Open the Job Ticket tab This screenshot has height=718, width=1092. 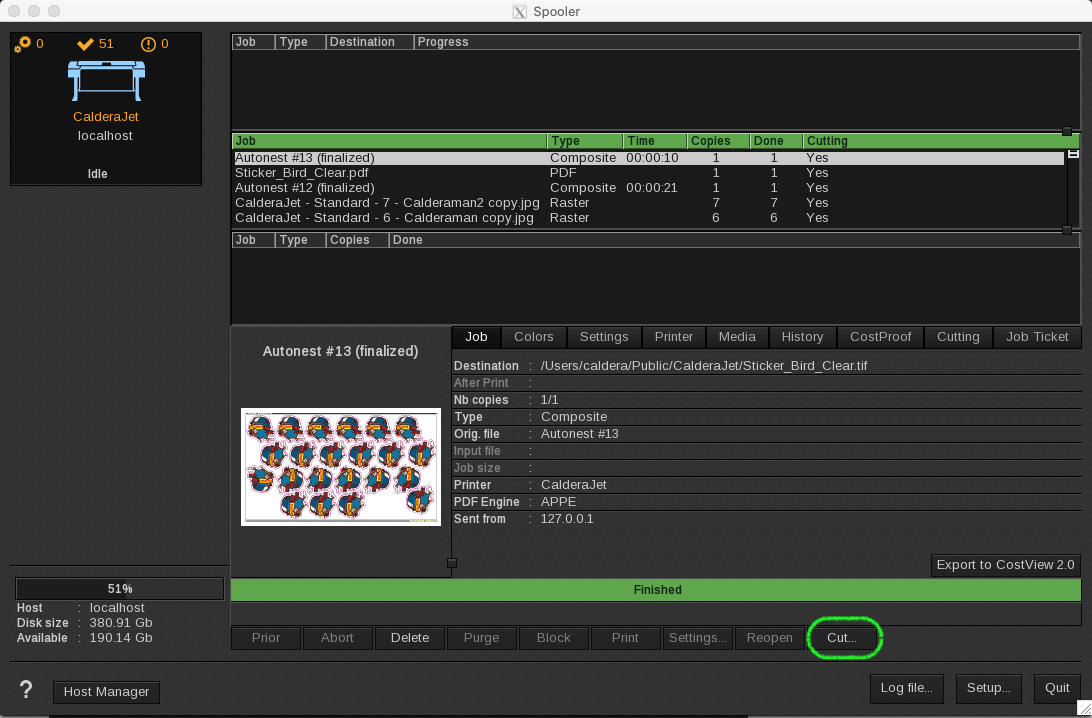(x=1037, y=337)
